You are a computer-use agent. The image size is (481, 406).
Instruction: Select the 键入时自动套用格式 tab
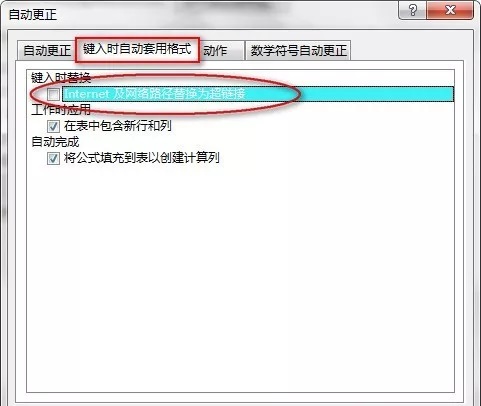click(137, 49)
